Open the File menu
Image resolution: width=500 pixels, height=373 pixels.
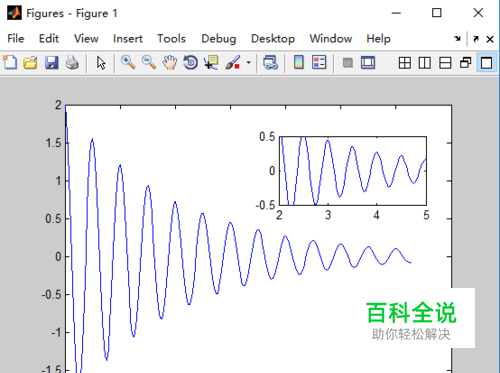tap(16, 39)
